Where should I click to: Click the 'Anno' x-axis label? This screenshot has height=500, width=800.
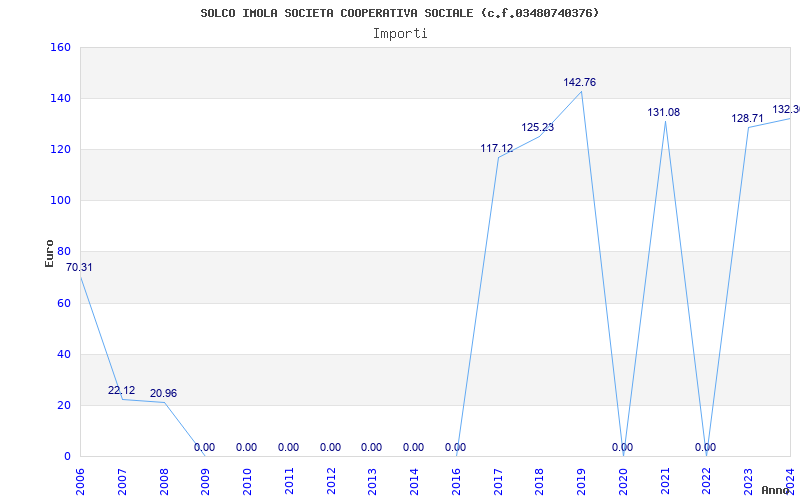pyautogui.click(x=776, y=490)
